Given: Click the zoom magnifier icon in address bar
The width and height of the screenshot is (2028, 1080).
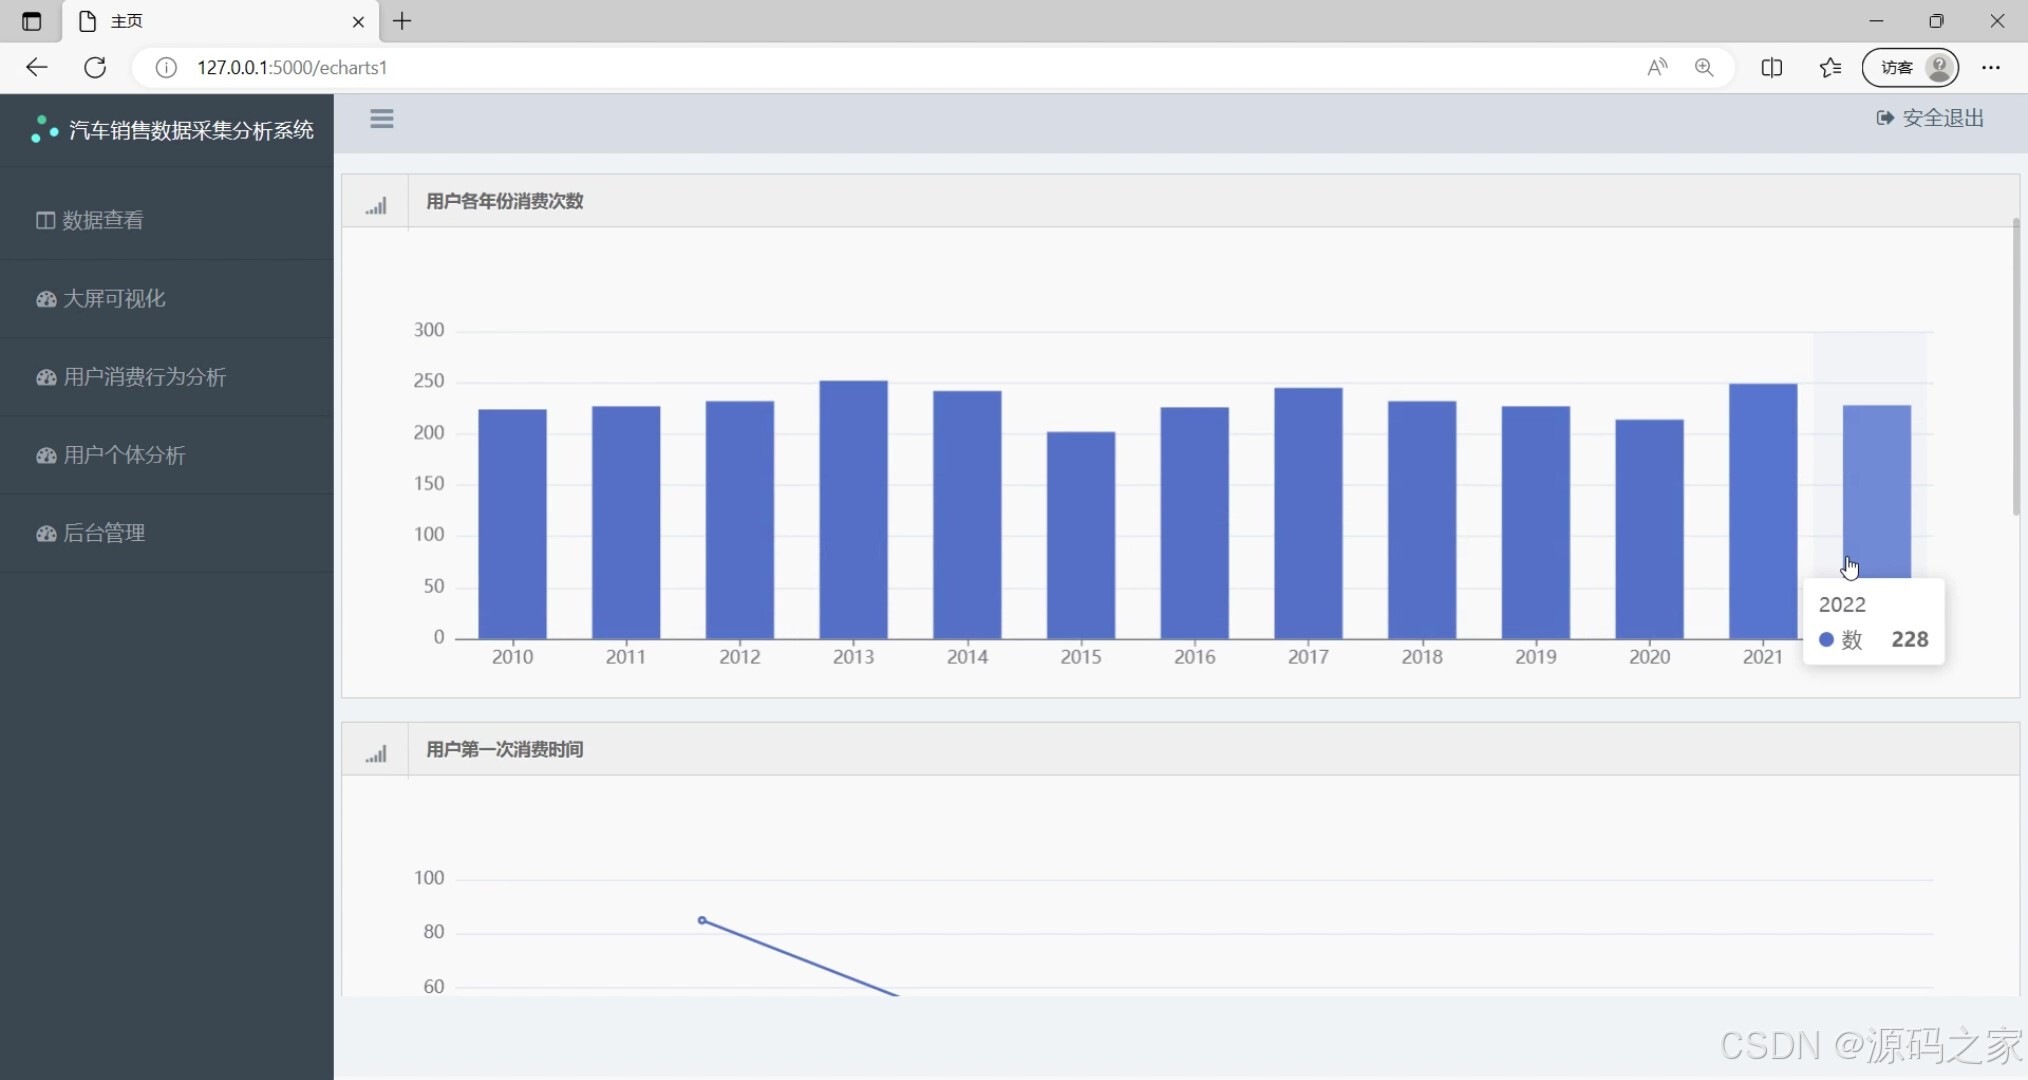Looking at the screenshot, I should (1704, 67).
